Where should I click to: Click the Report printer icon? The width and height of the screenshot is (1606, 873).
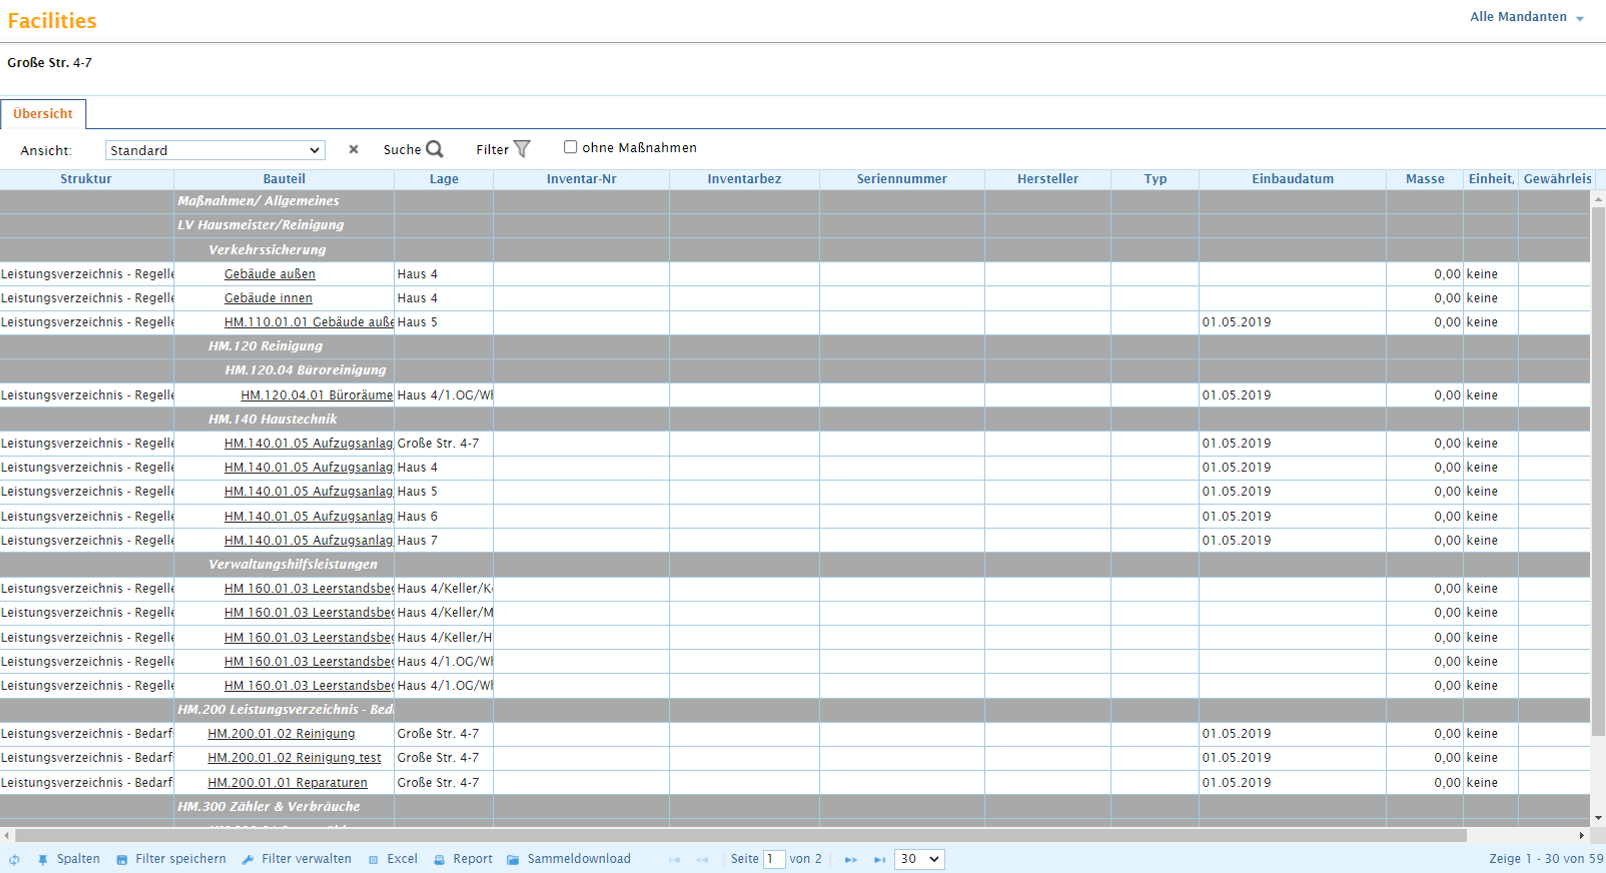click(439, 860)
